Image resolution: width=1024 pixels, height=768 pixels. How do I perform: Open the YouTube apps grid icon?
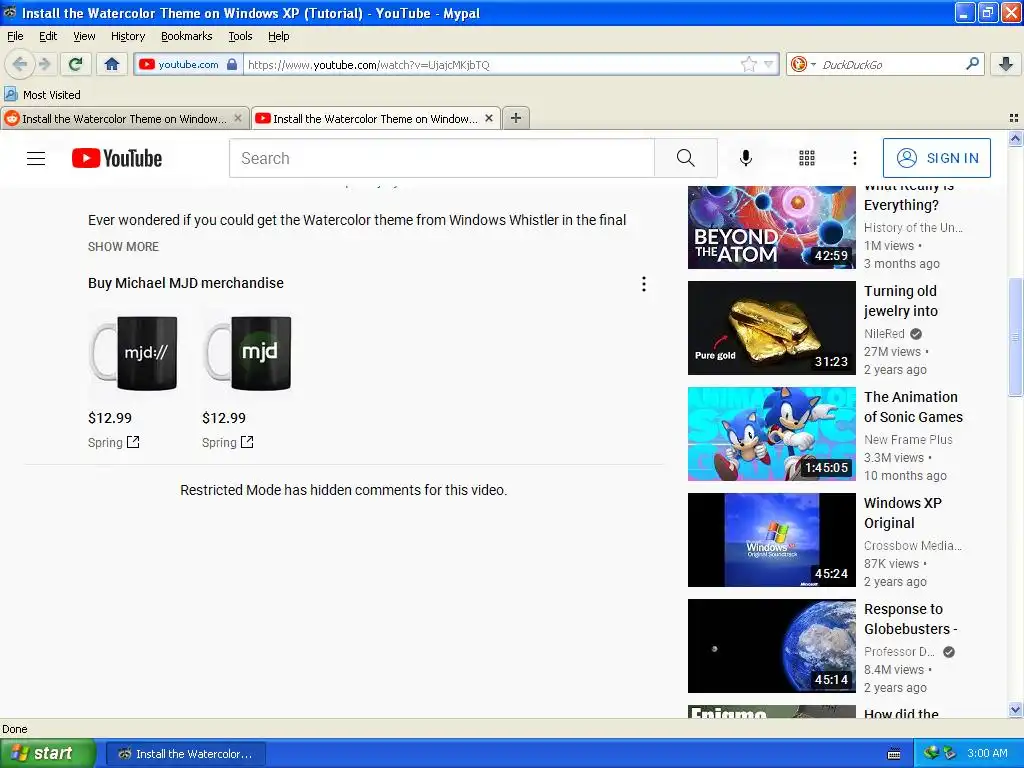pos(807,158)
